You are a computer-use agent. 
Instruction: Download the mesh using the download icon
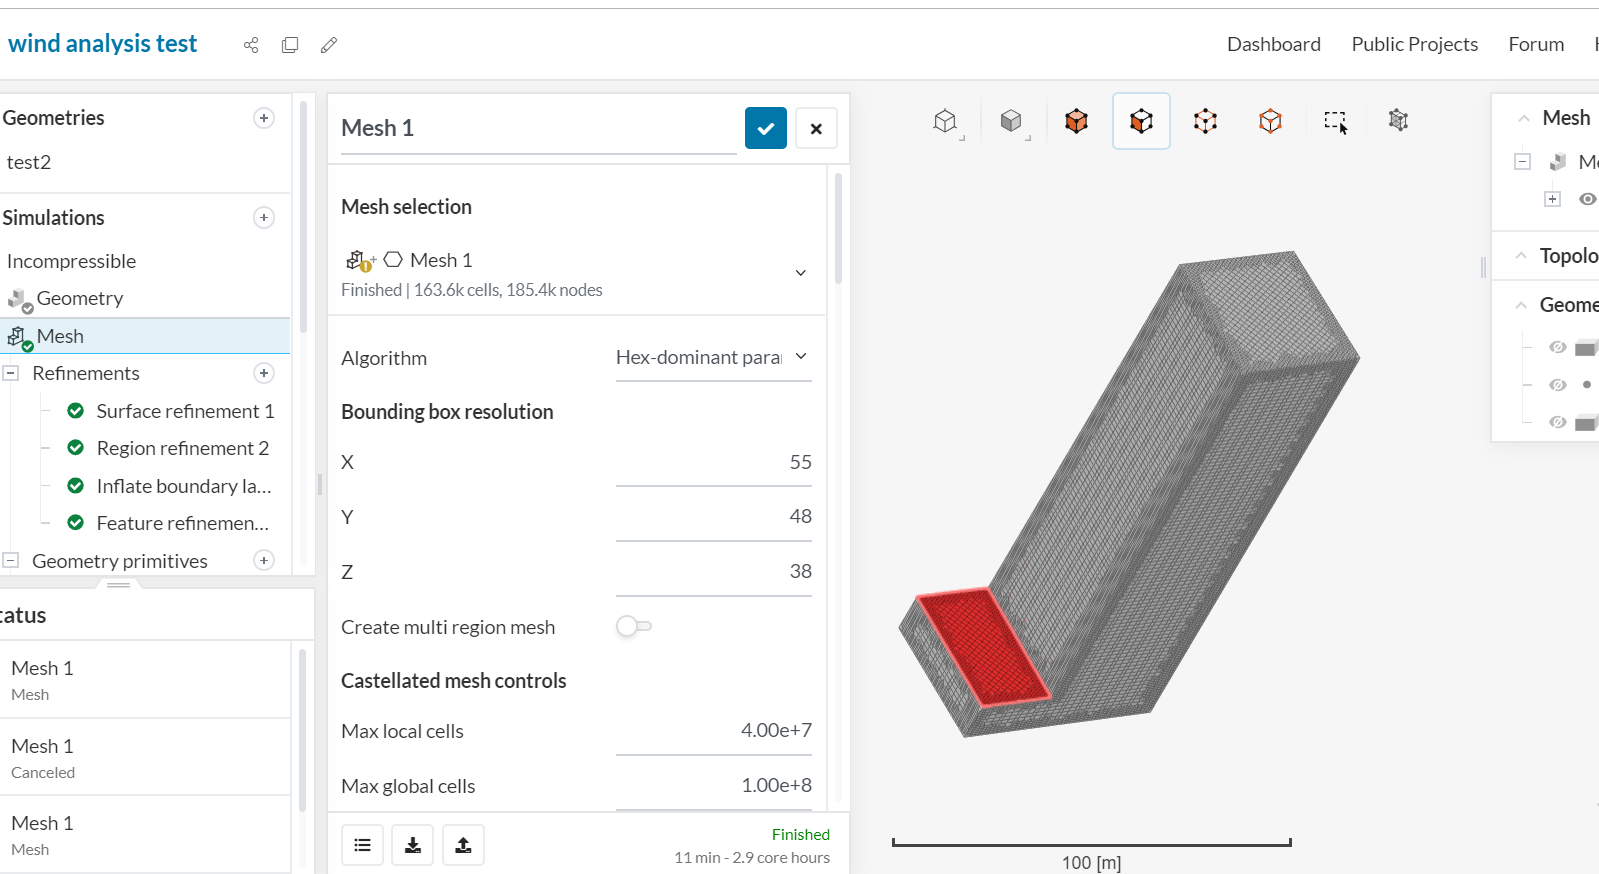(412, 845)
